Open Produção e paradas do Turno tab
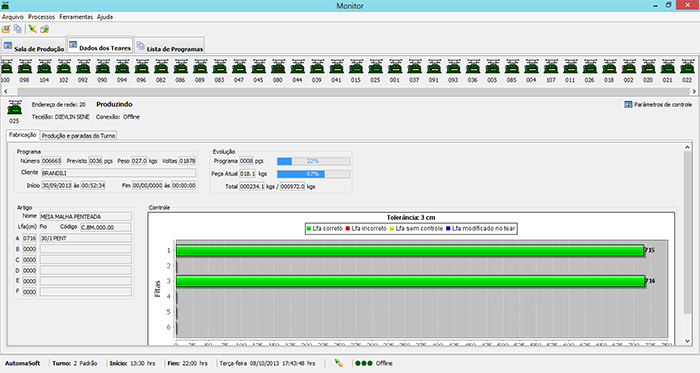The image size is (700, 373). pos(79,136)
